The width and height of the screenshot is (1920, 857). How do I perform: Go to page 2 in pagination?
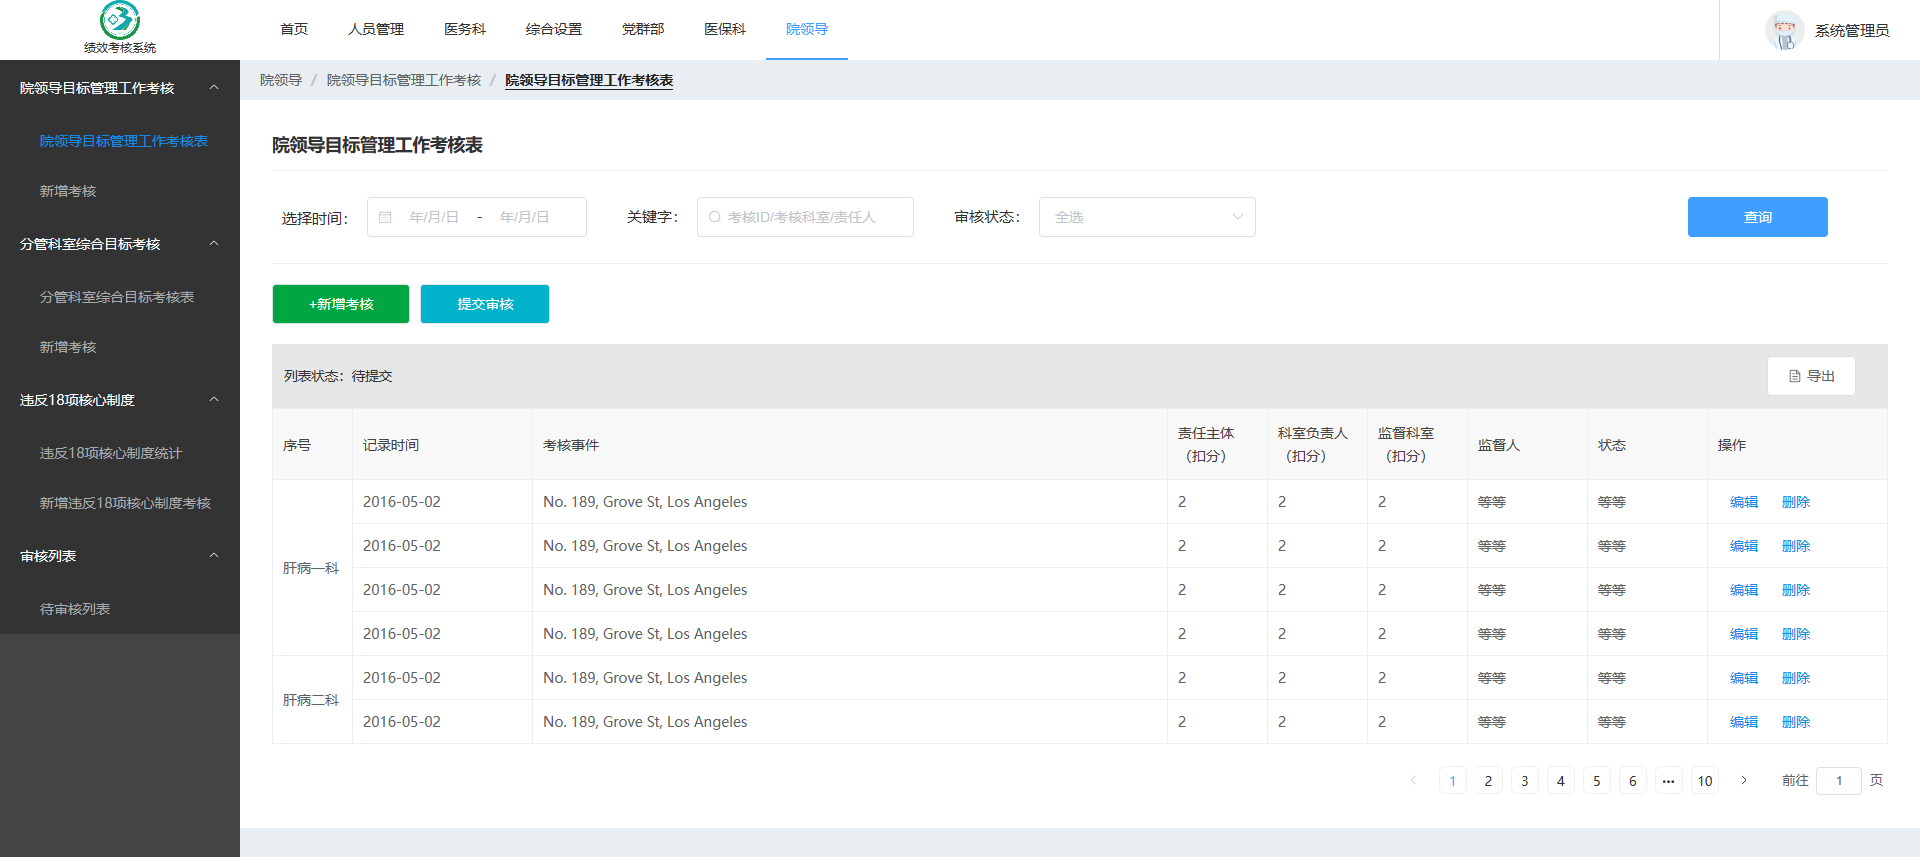pos(1489,781)
